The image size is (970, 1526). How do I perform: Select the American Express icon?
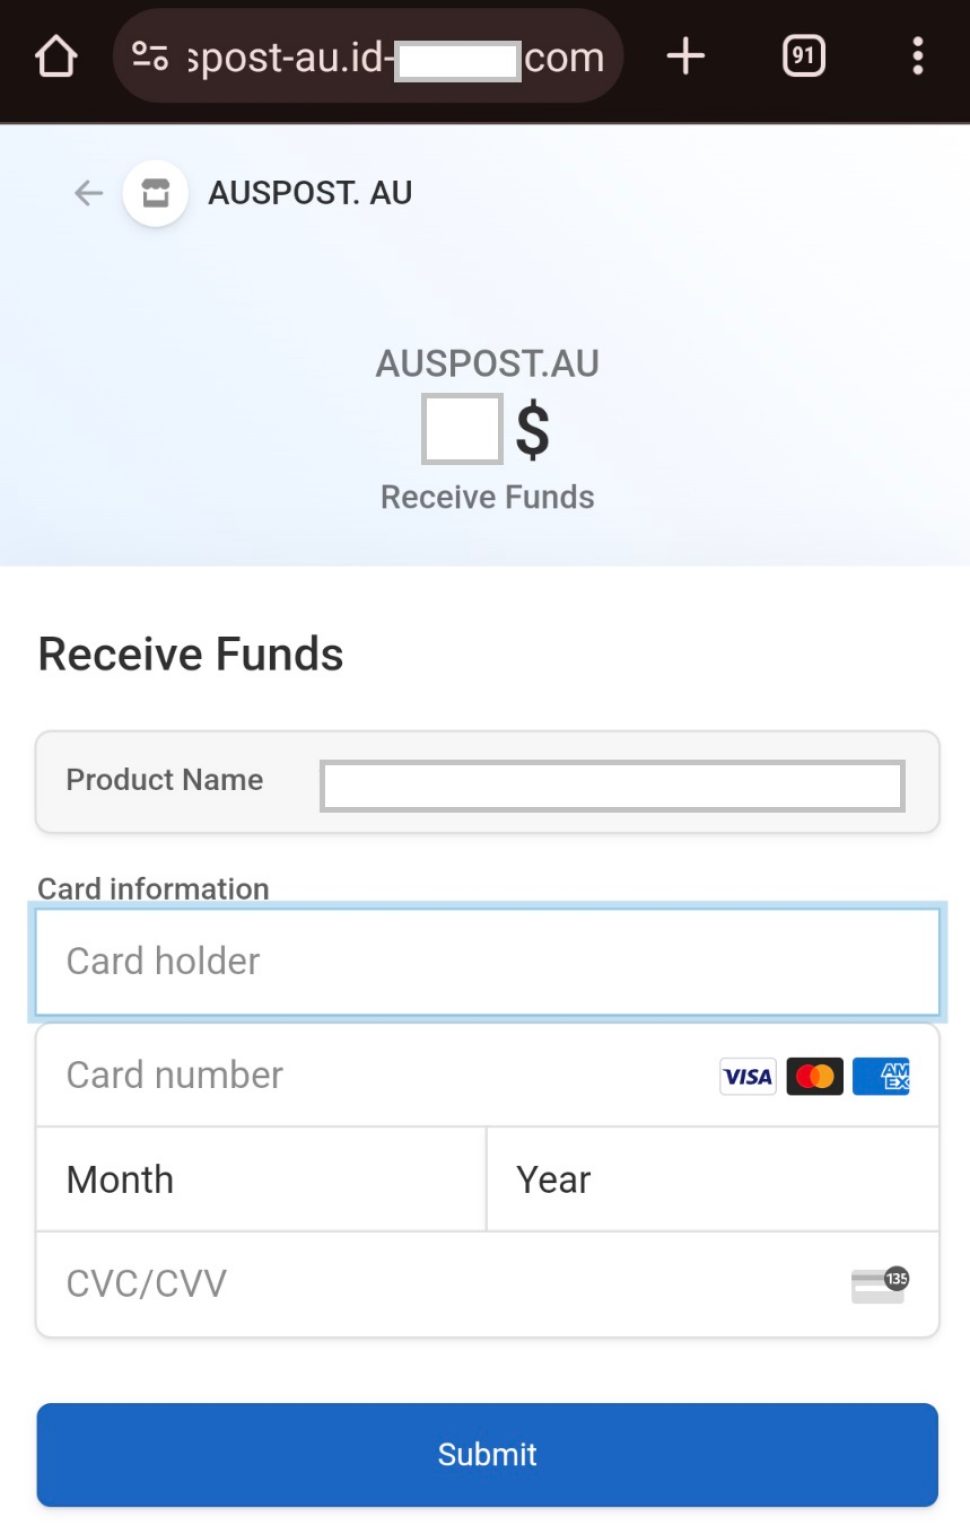pyautogui.click(x=881, y=1076)
